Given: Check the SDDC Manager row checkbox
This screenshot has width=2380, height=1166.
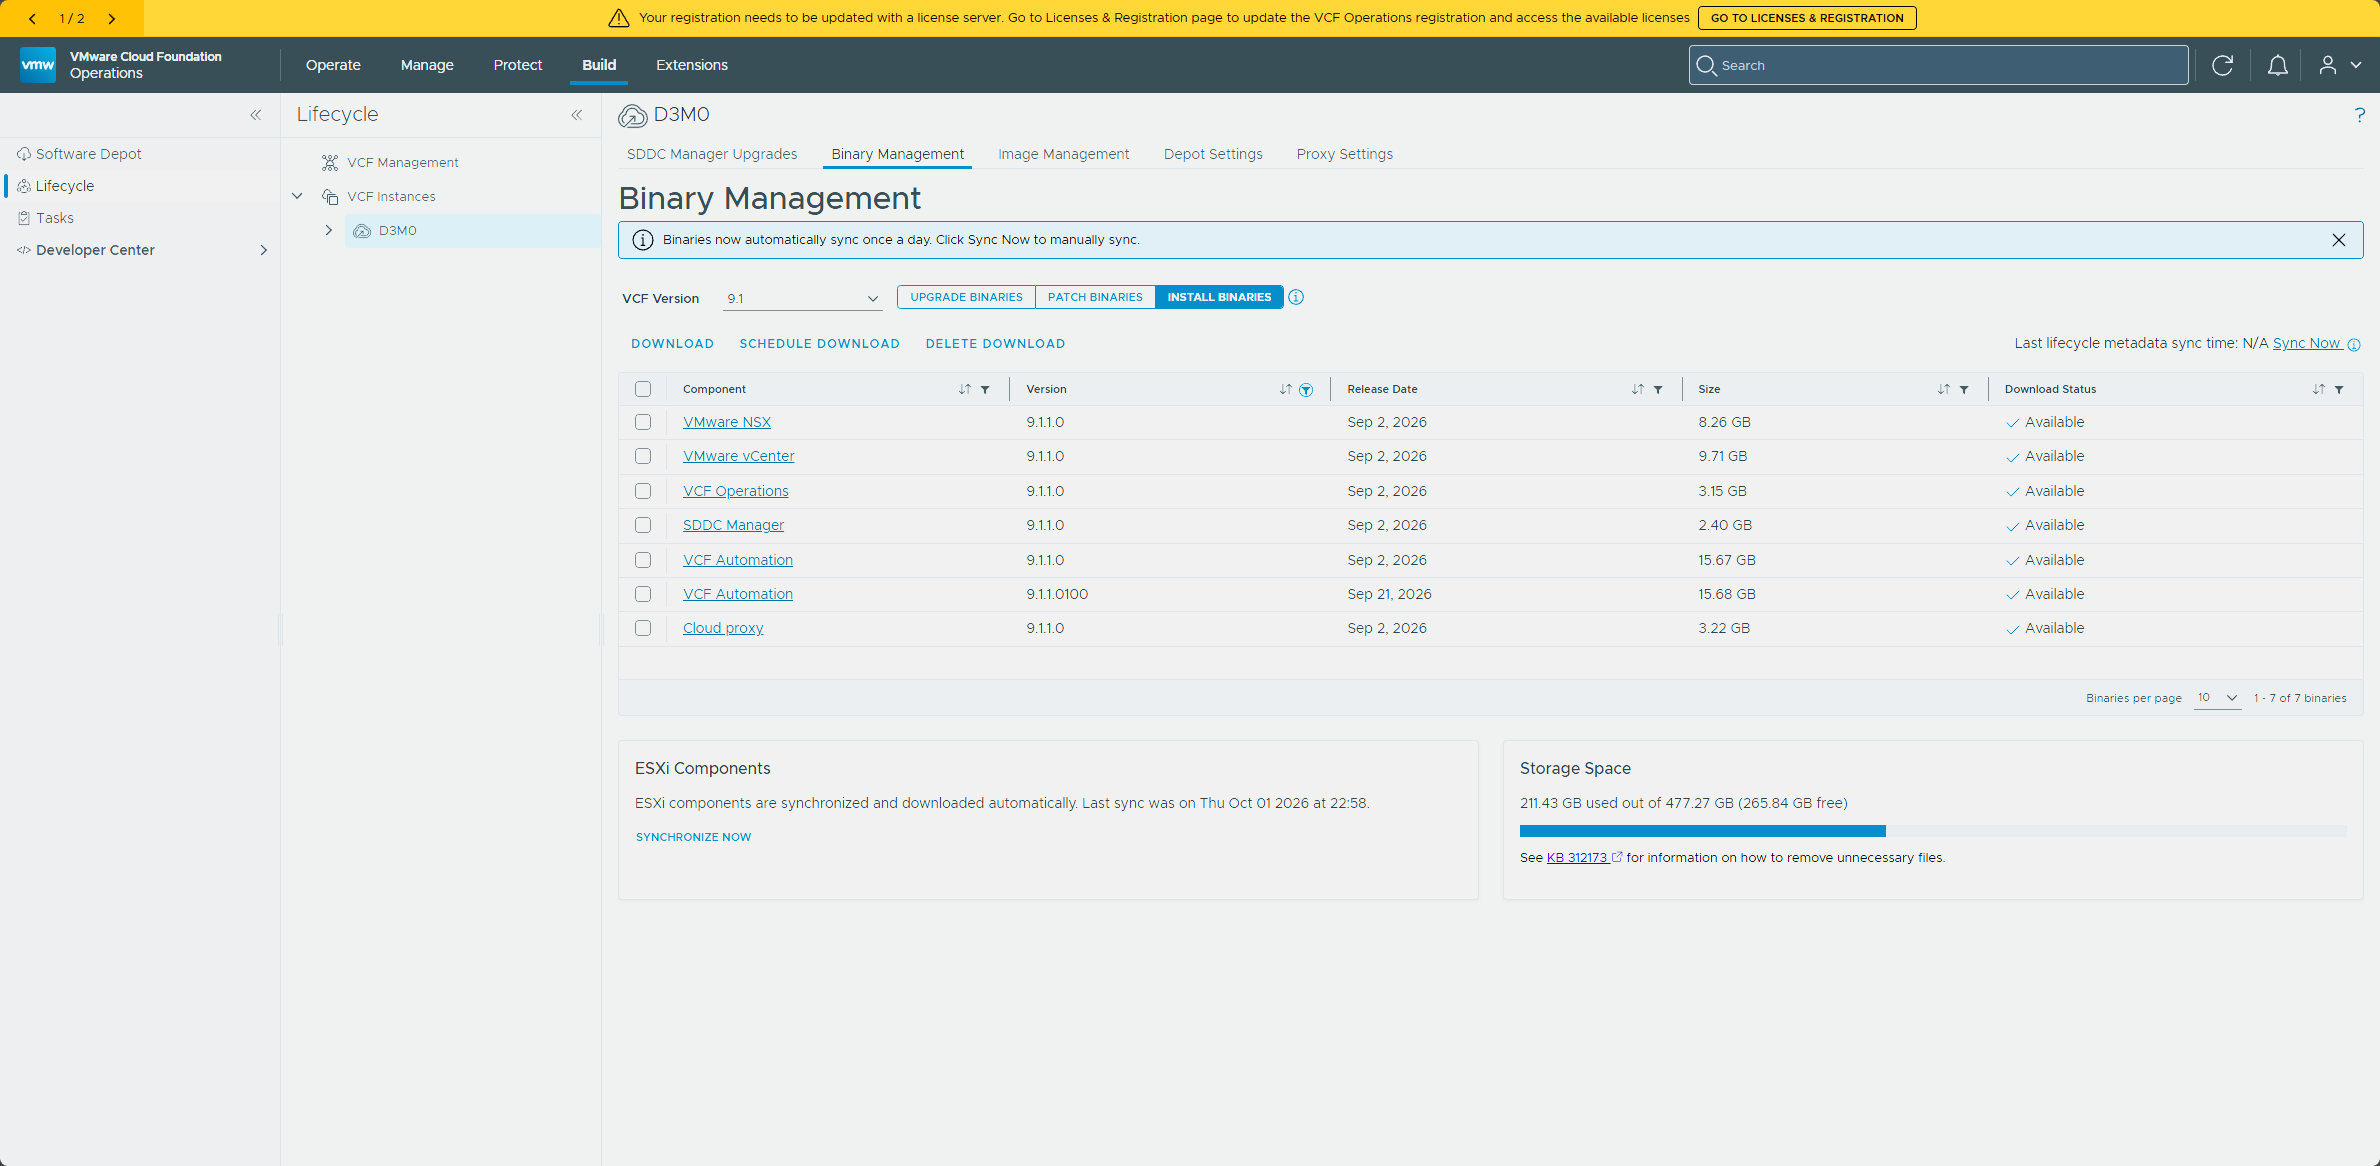Looking at the screenshot, I should pyautogui.click(x=643, y=525).
